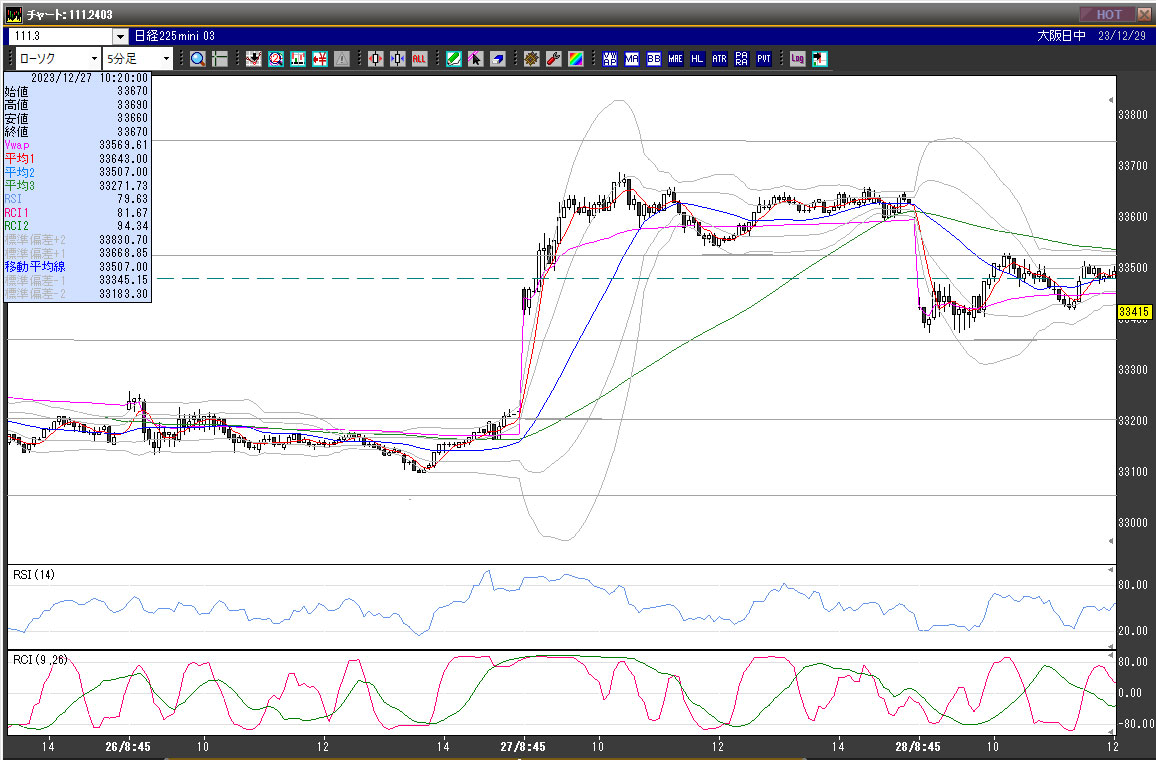This screenshot has height=760, width=1156.
Task: Toggle the VWAP indicator button
Action: 610,59
